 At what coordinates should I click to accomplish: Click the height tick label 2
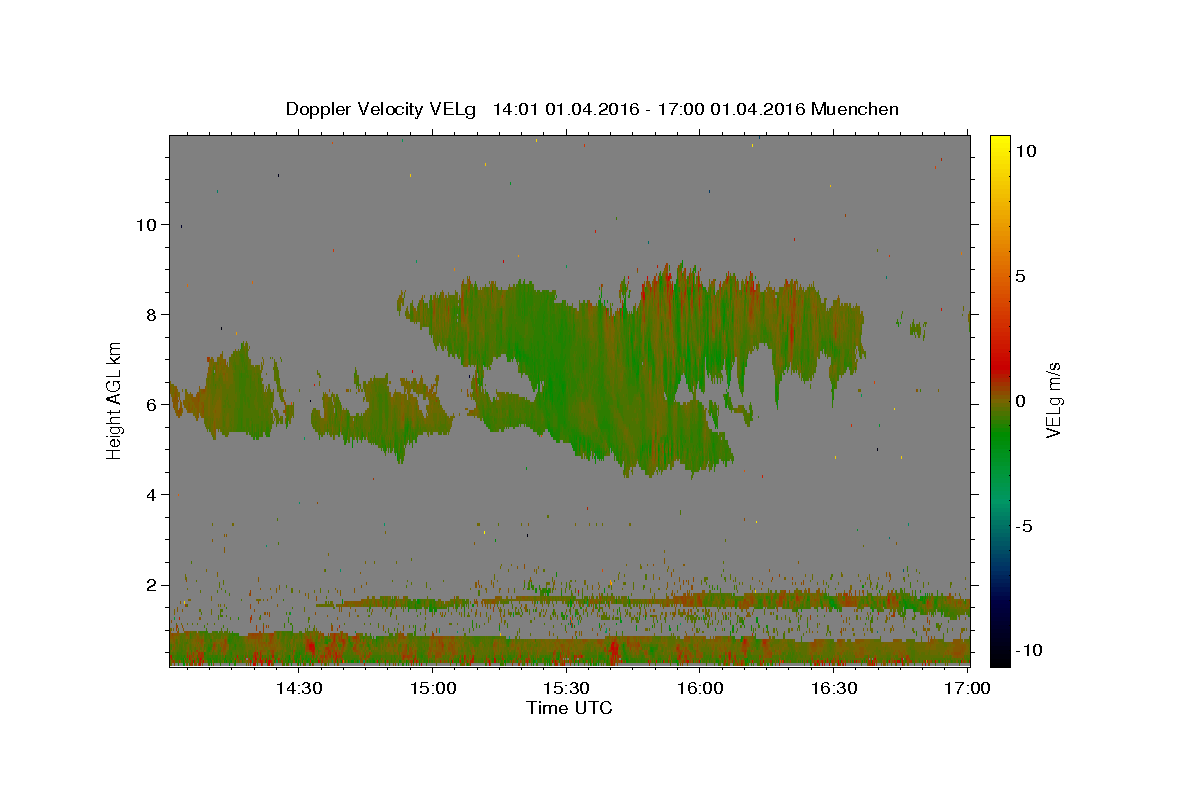[151, 585]
